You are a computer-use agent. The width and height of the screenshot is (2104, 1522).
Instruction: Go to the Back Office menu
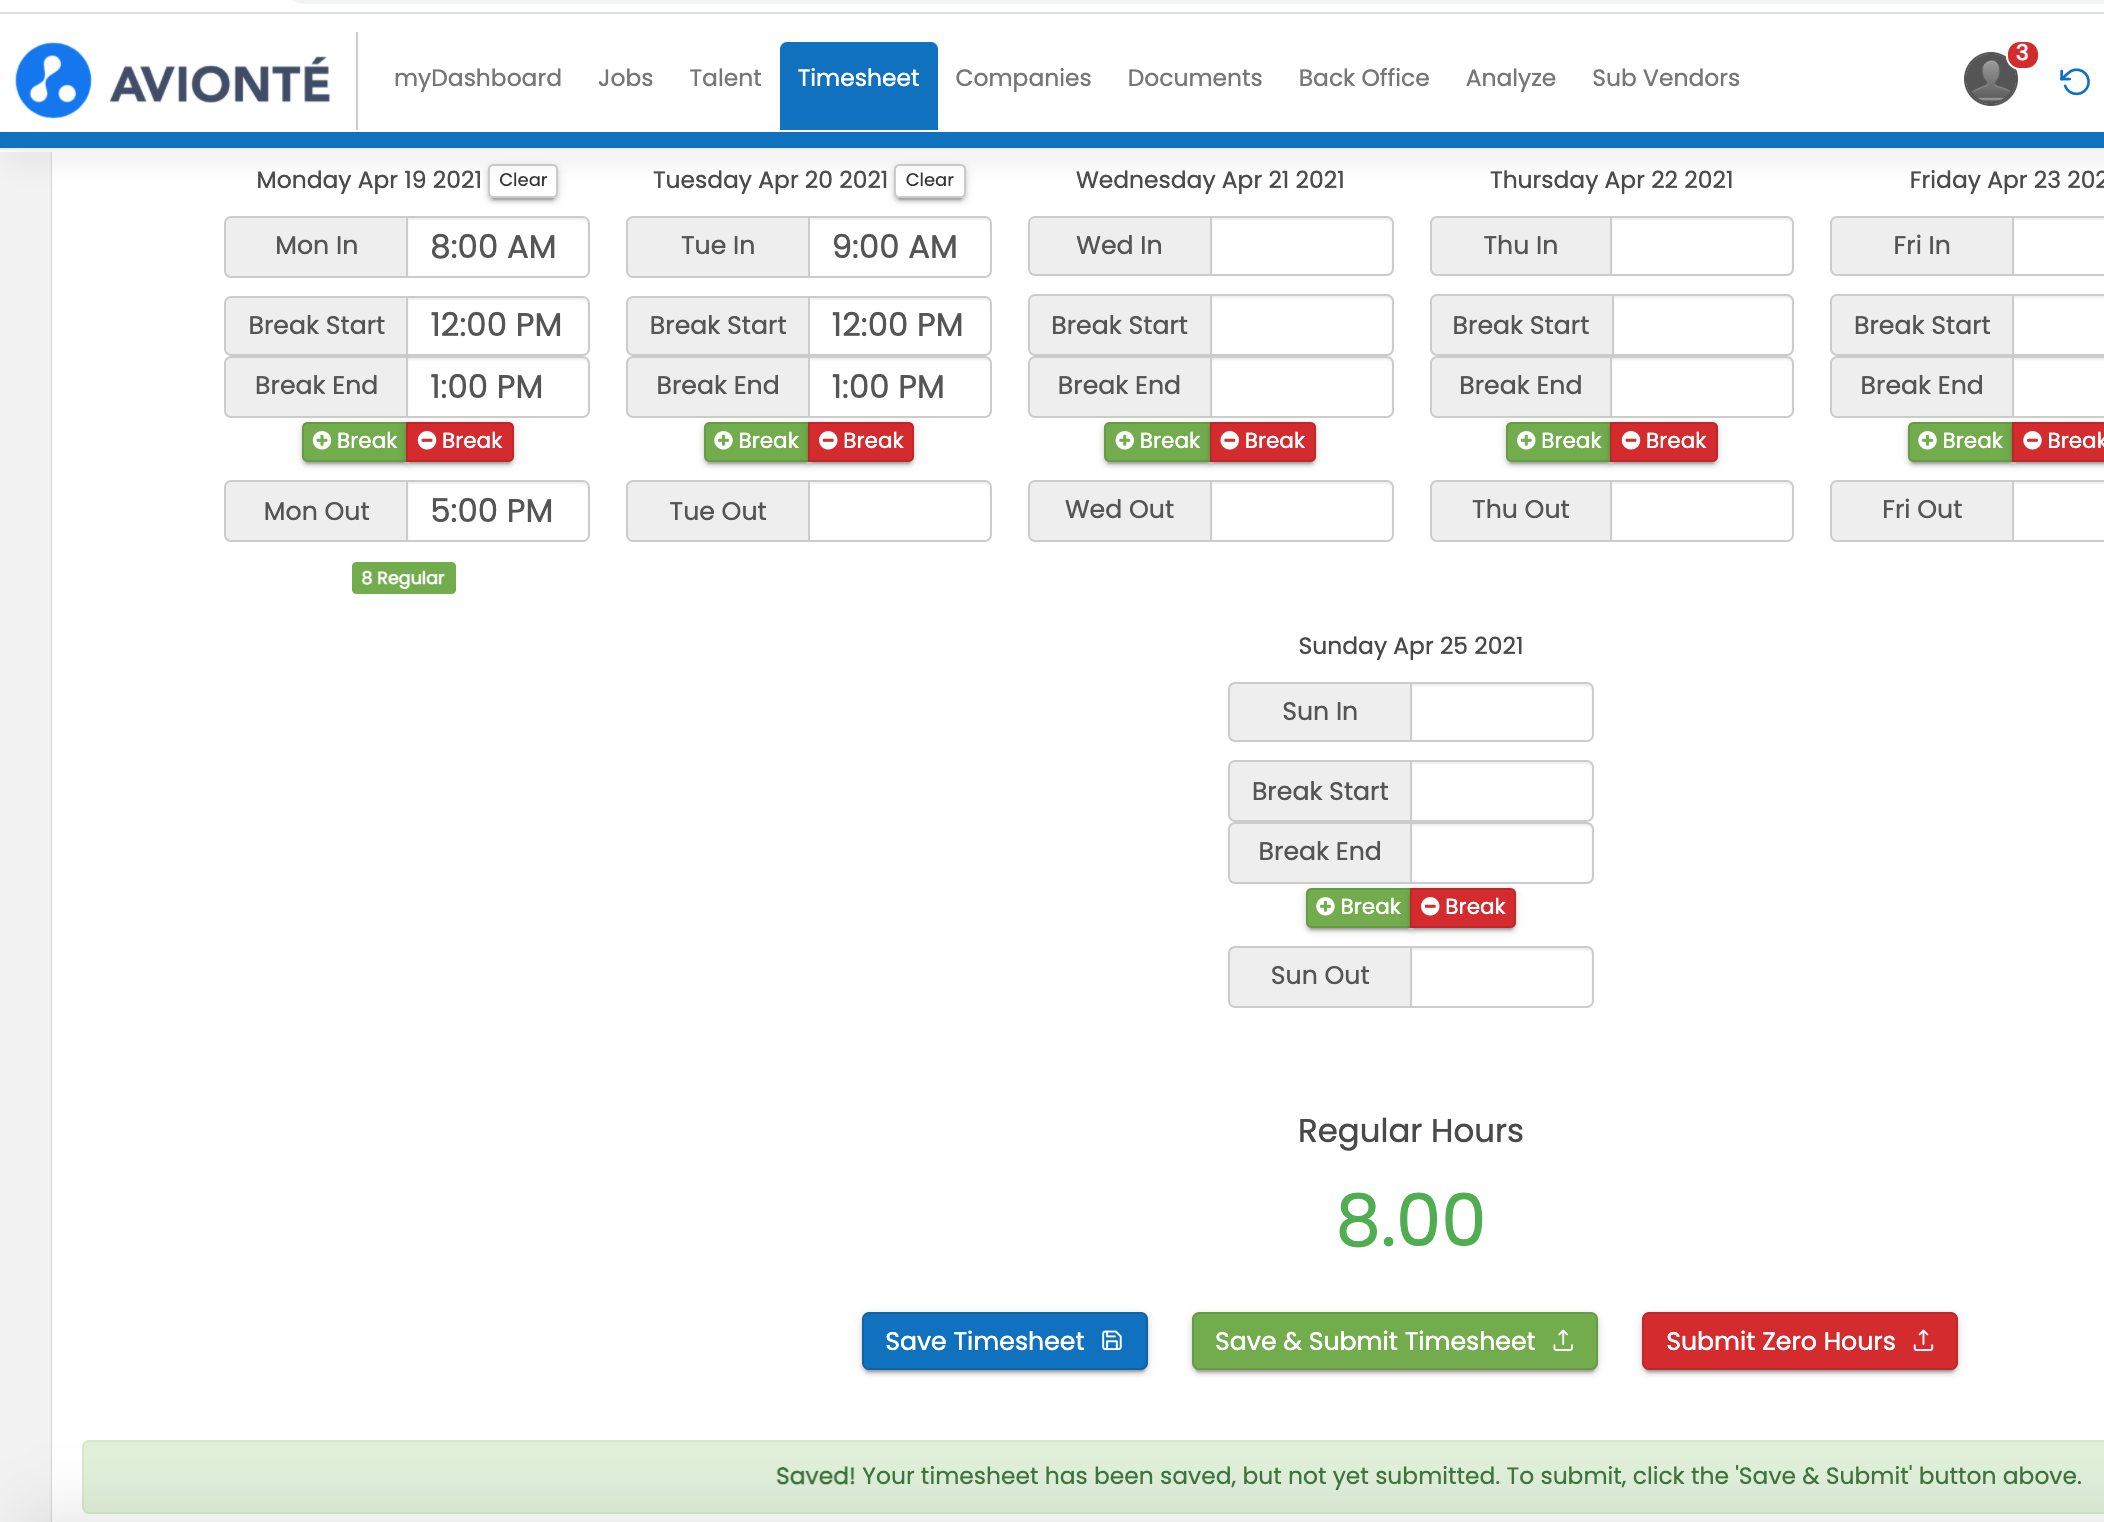pyautogui.click(x=1363, y=78)
